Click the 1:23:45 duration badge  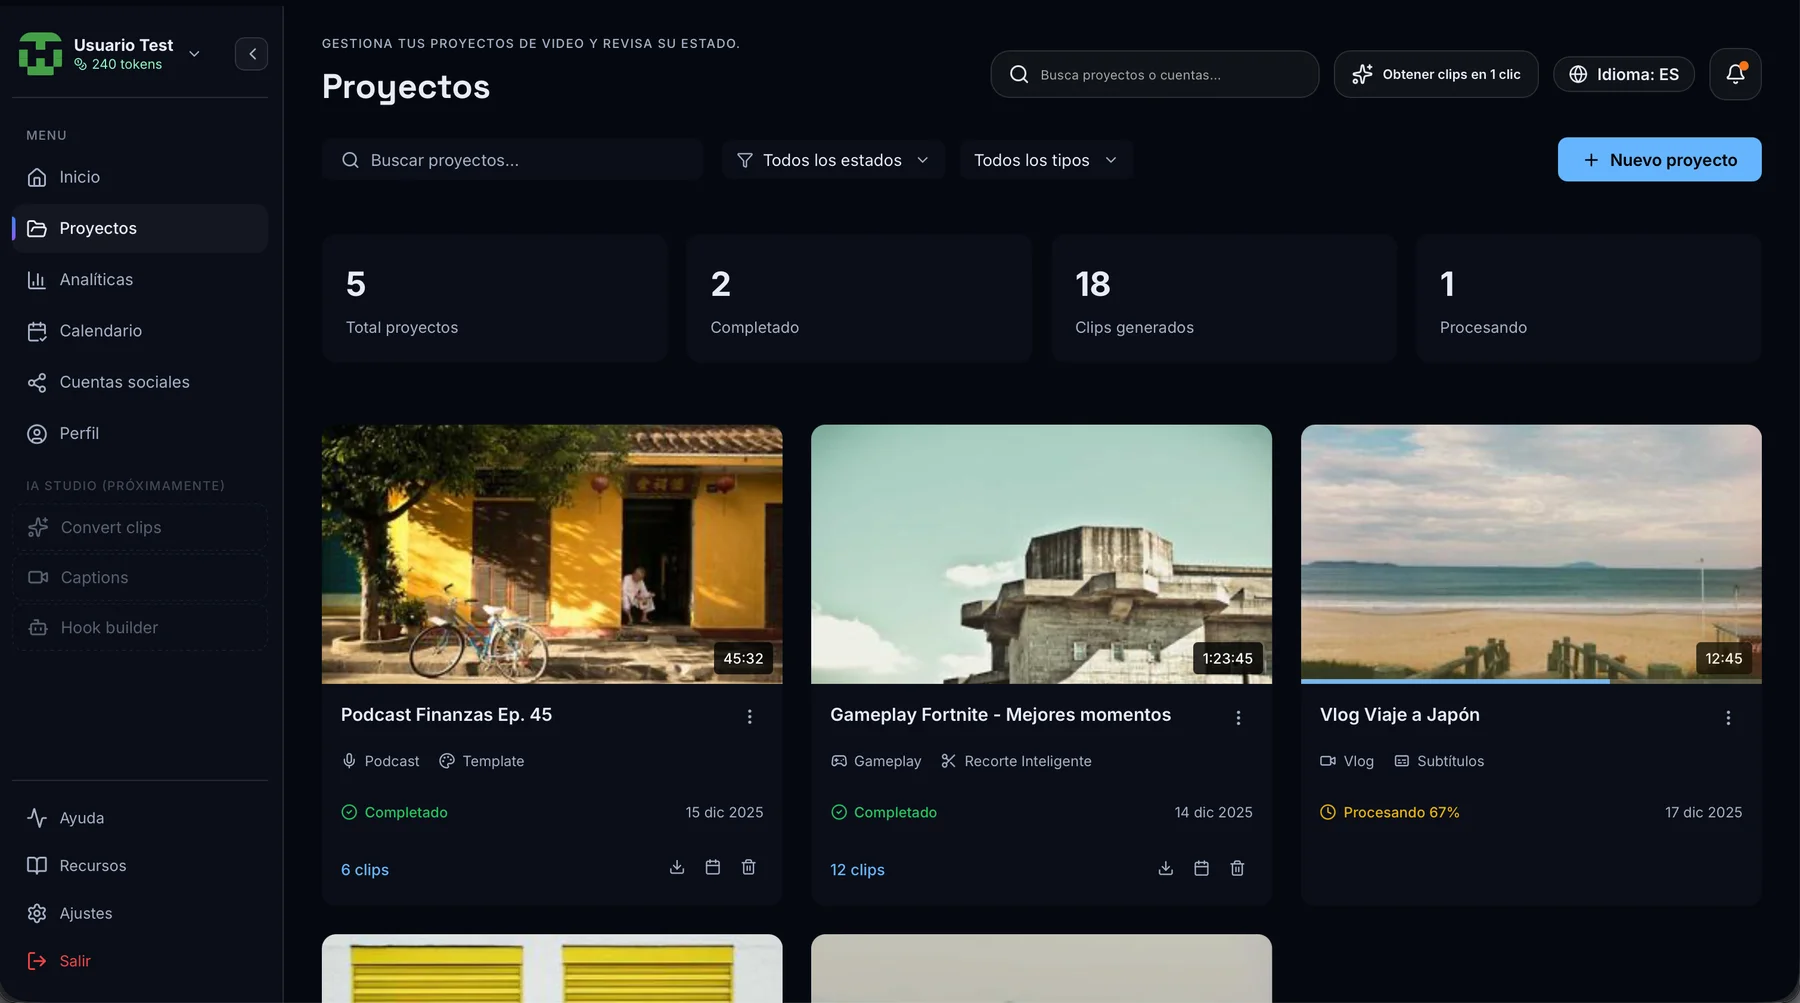1227,658
